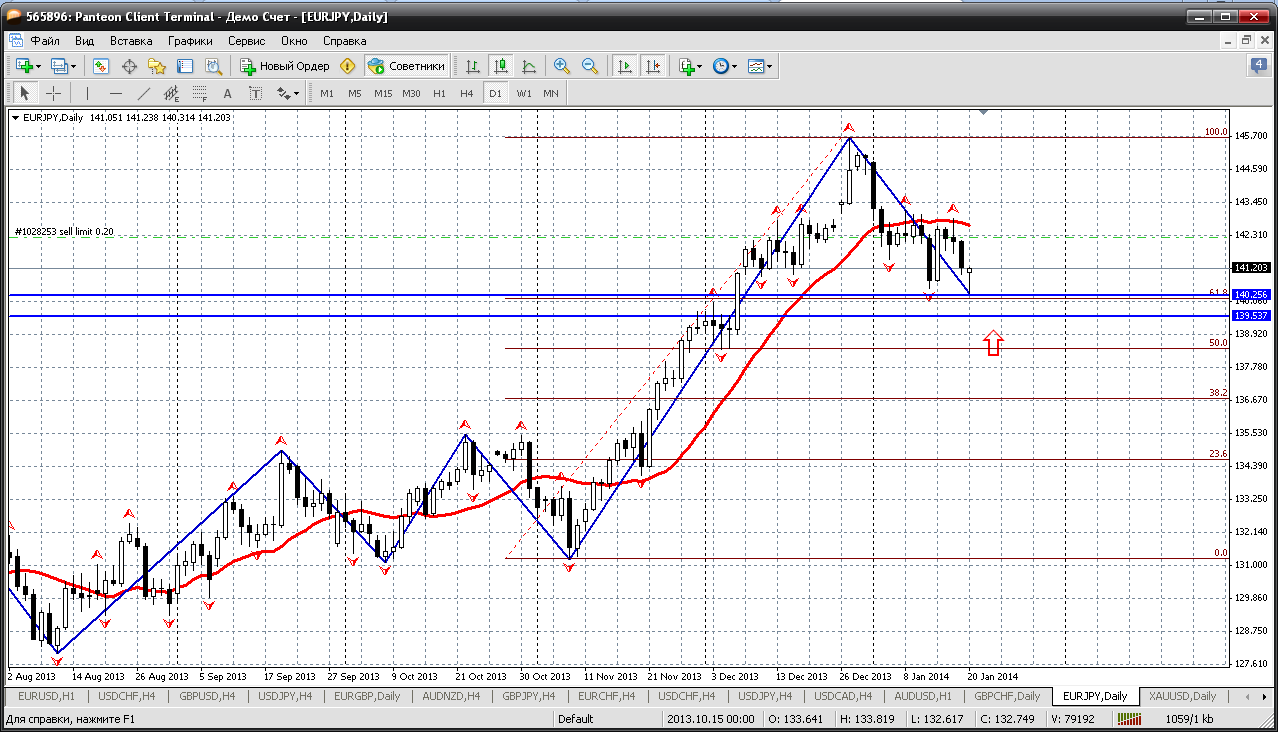
Task: Open the arrows objects icon
Action: [283, 93]
